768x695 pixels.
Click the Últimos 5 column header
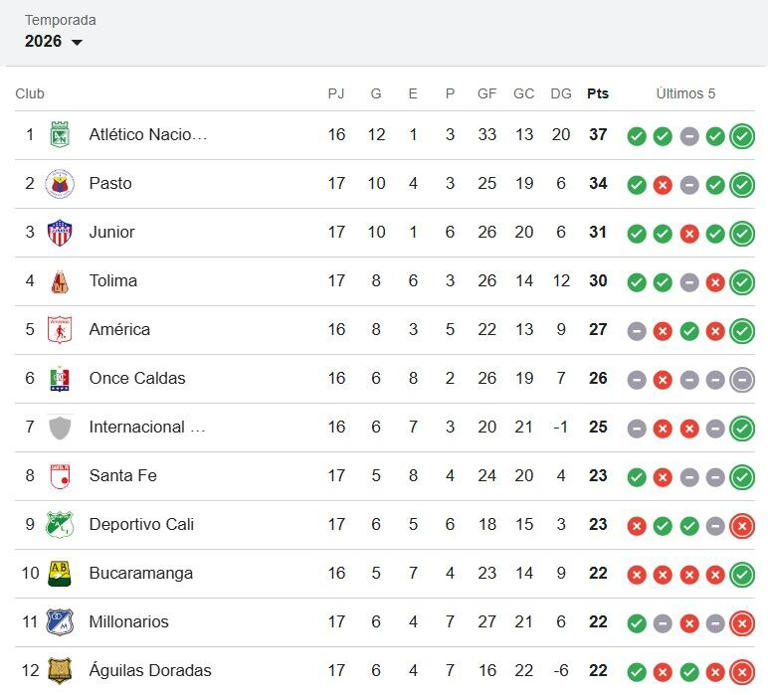pyautogui.click(x=686, y=94)
